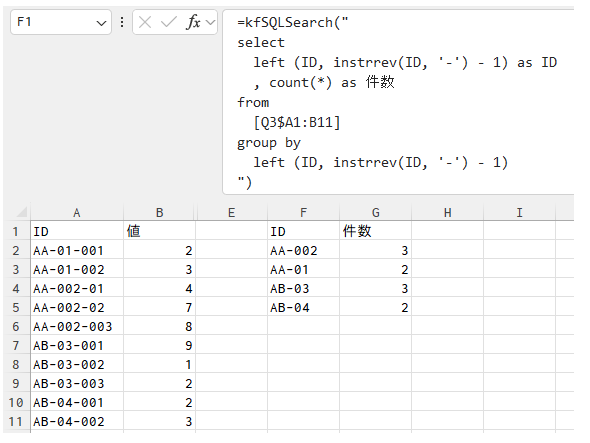The width and height of the screenshot is (590, 443).
Task: Select row 8 header
Action: (16, 364)
